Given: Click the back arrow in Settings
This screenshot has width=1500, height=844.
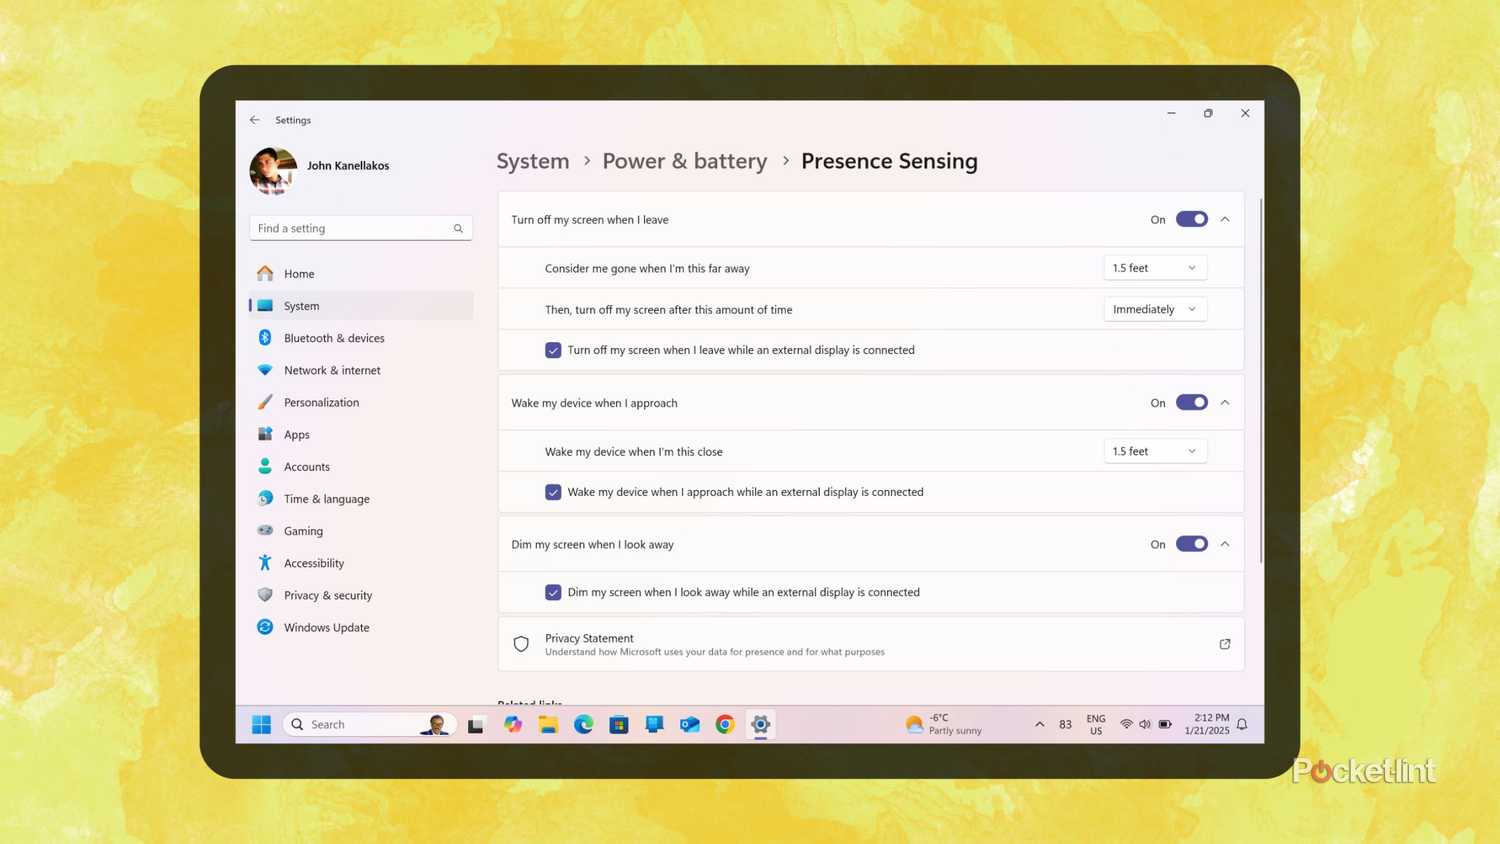Looking at the screenshot, I should [254, 119].
